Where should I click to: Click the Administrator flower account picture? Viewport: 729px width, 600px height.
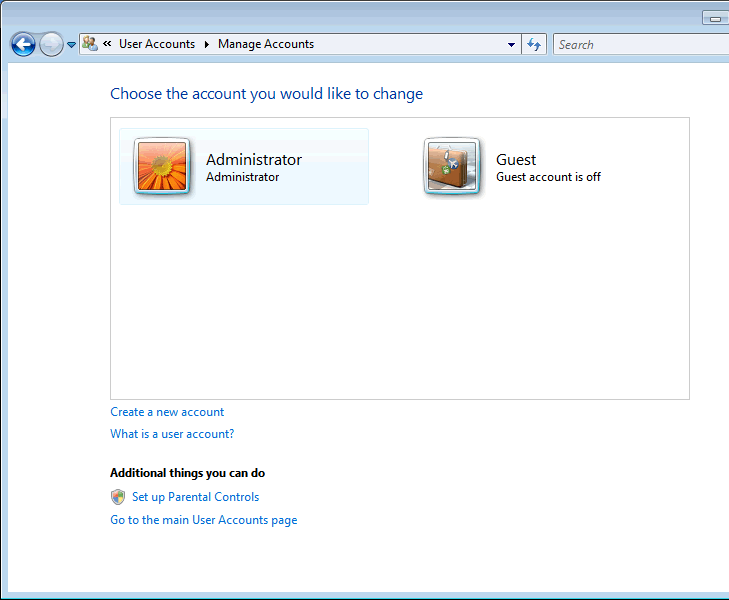coord(162,166)
